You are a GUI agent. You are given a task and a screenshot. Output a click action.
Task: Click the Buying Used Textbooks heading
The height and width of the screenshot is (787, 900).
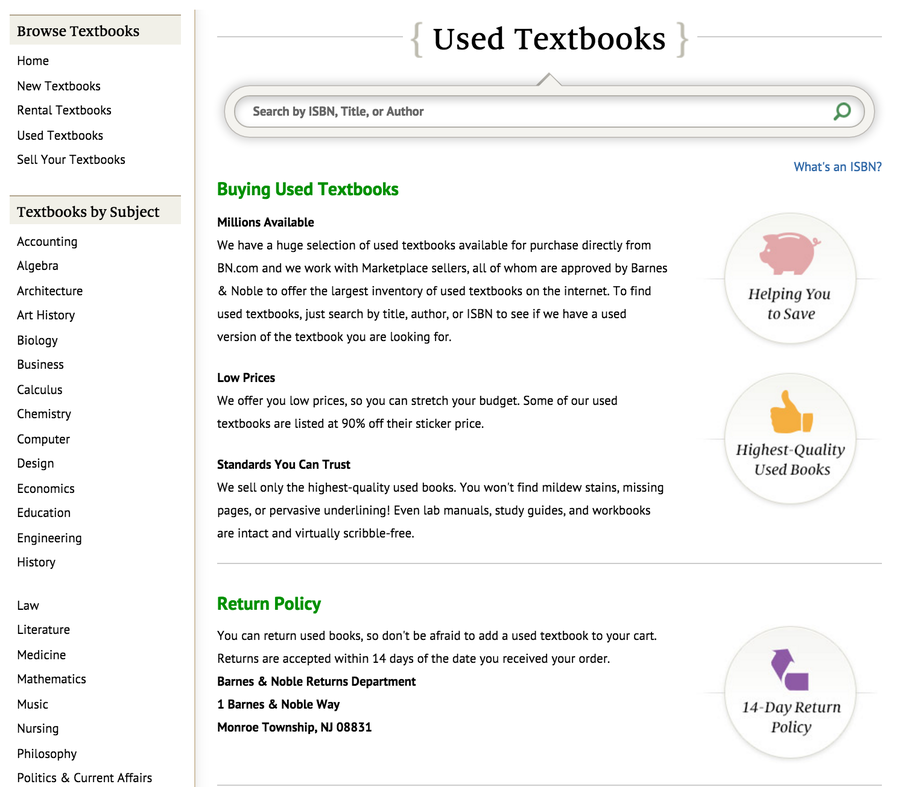tap(308, 189)
